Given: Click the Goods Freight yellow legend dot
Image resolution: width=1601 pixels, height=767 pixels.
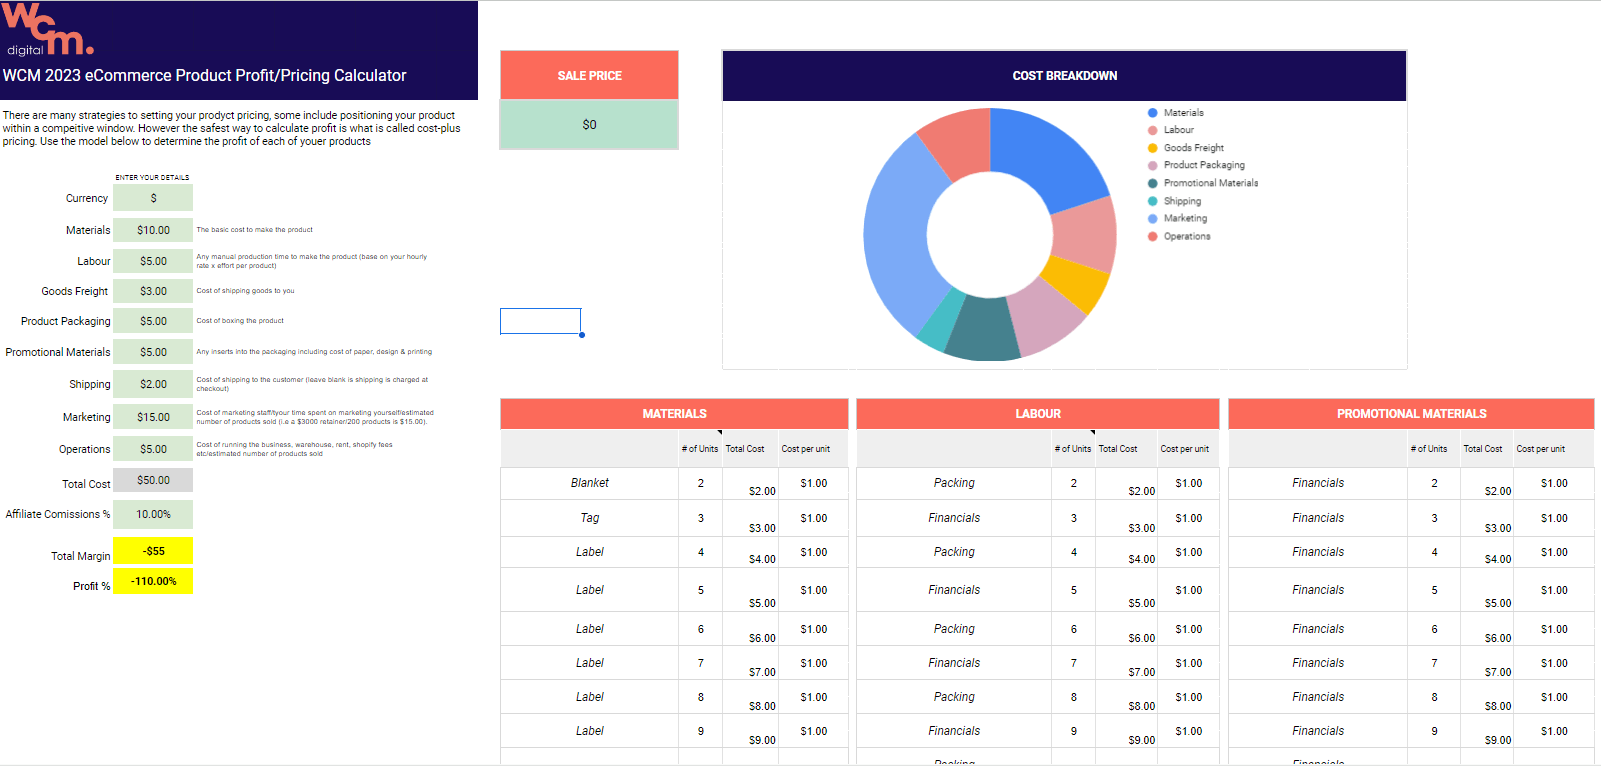Looking at the screenshot, I should (x=1152, y=148).
